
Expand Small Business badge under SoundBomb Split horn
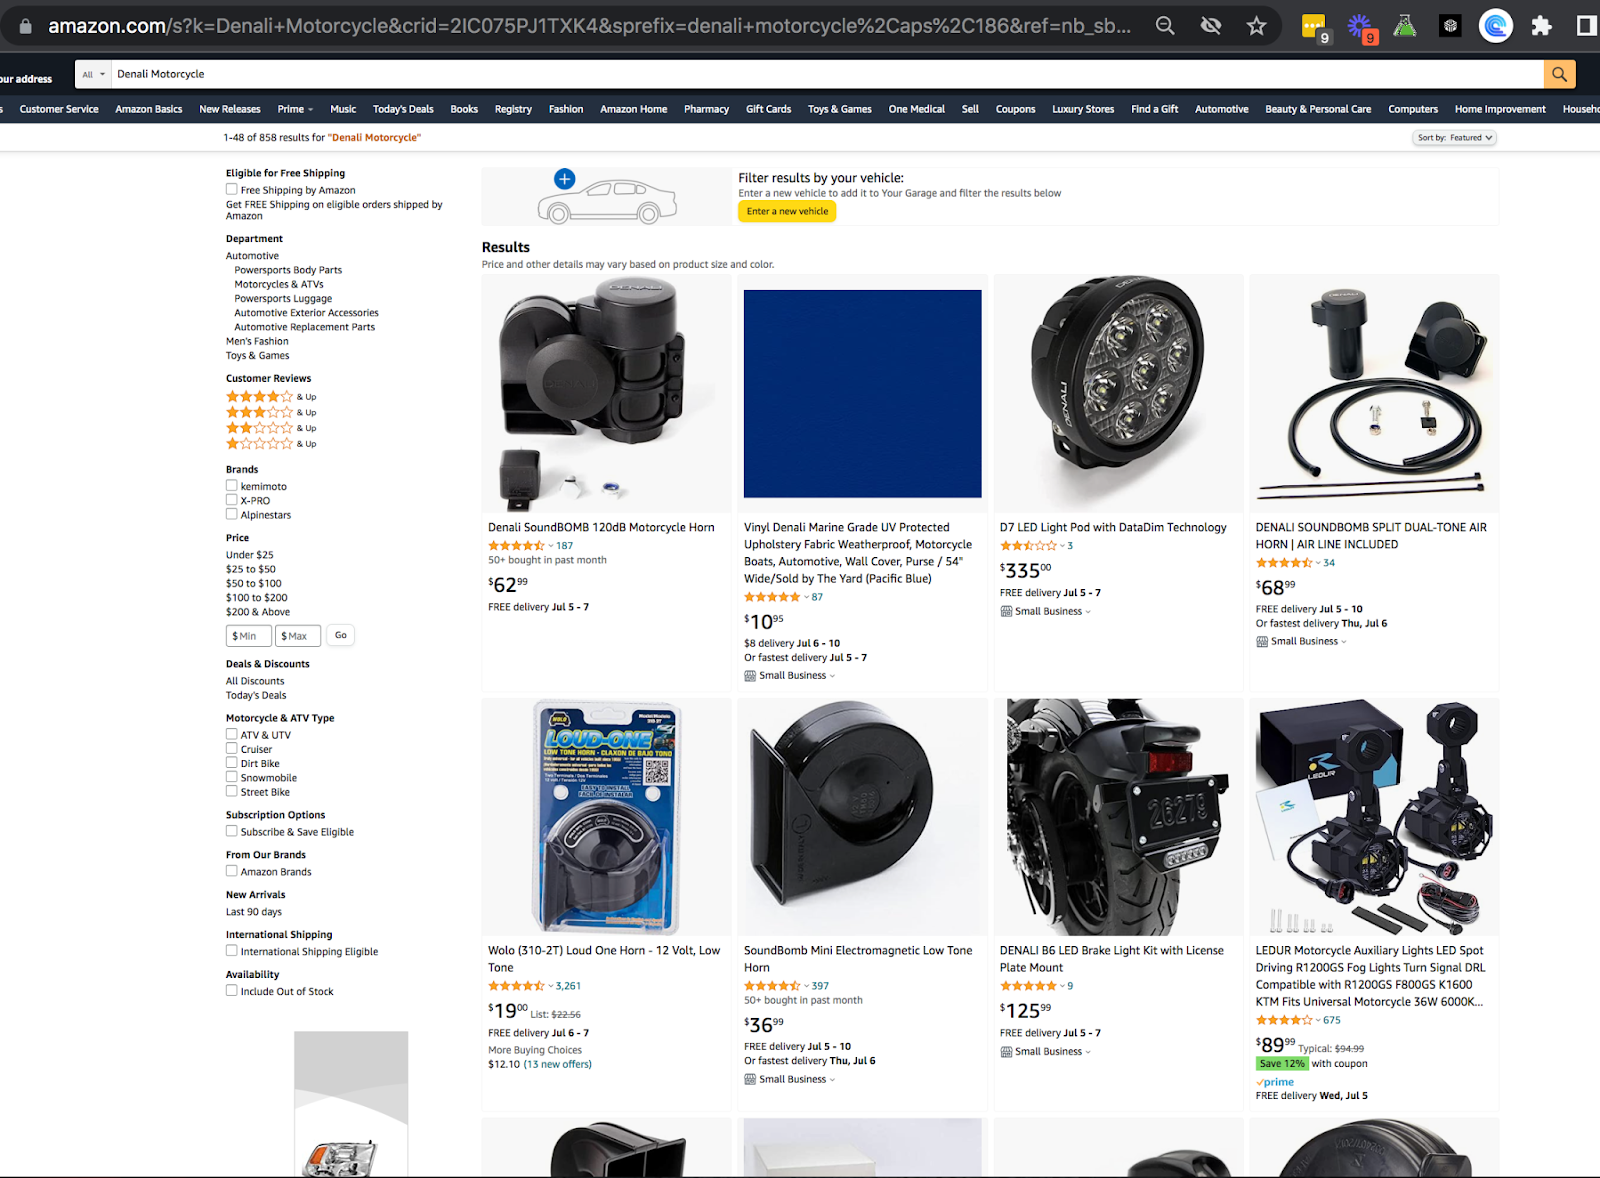(1301, 641)
